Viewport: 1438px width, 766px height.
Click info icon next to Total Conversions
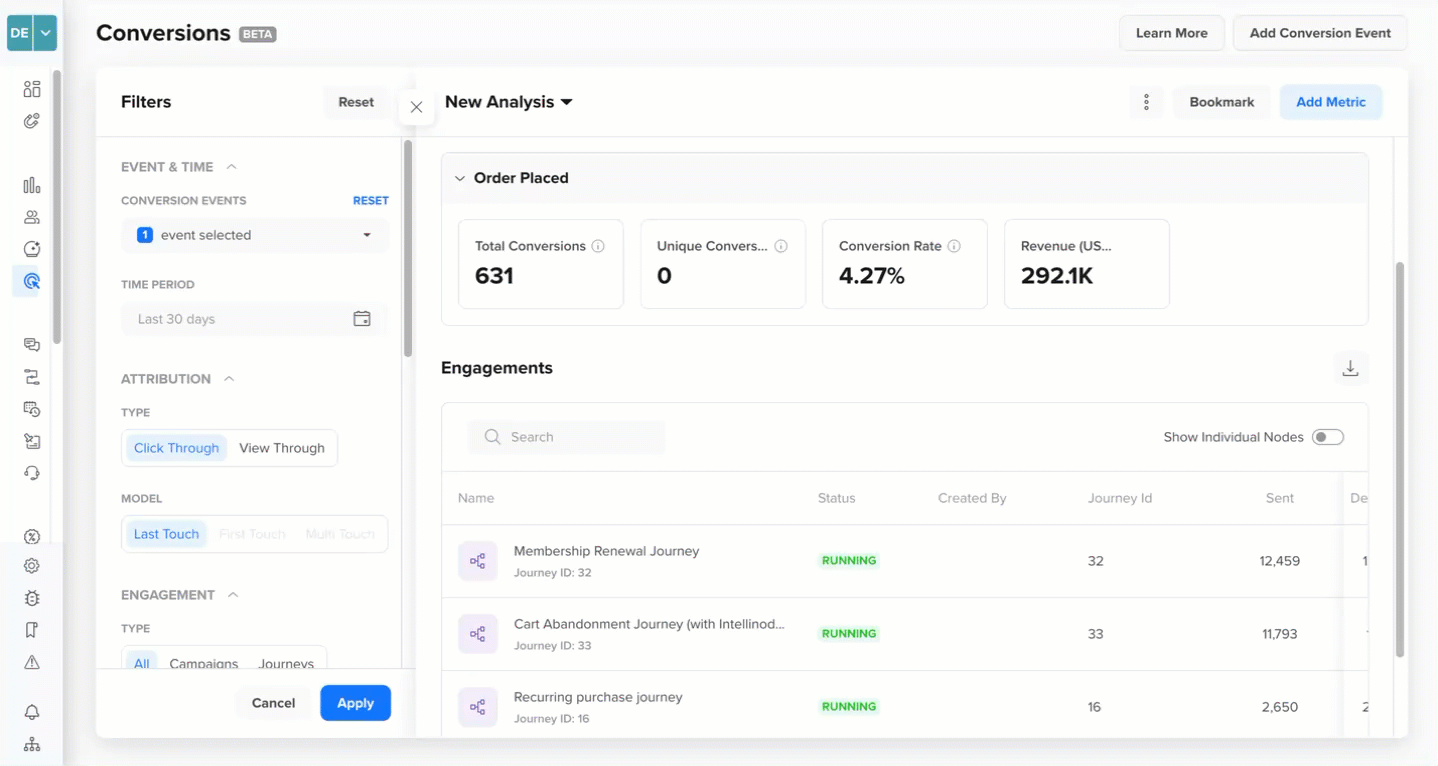coord(598,246)
